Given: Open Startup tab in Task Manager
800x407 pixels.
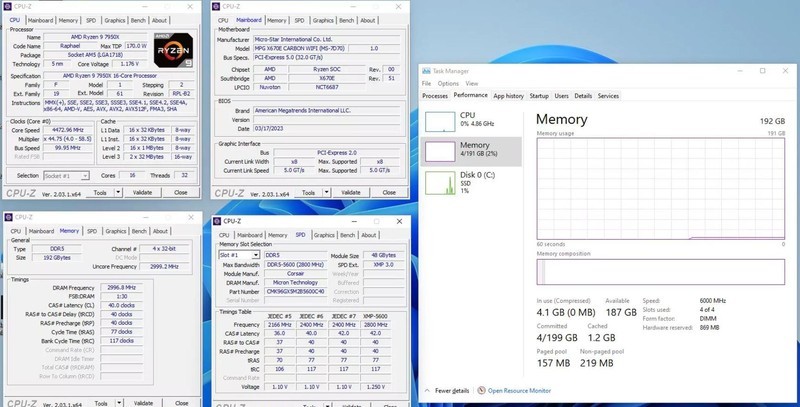Looking at the screenshot, I should tap(539, 96).
